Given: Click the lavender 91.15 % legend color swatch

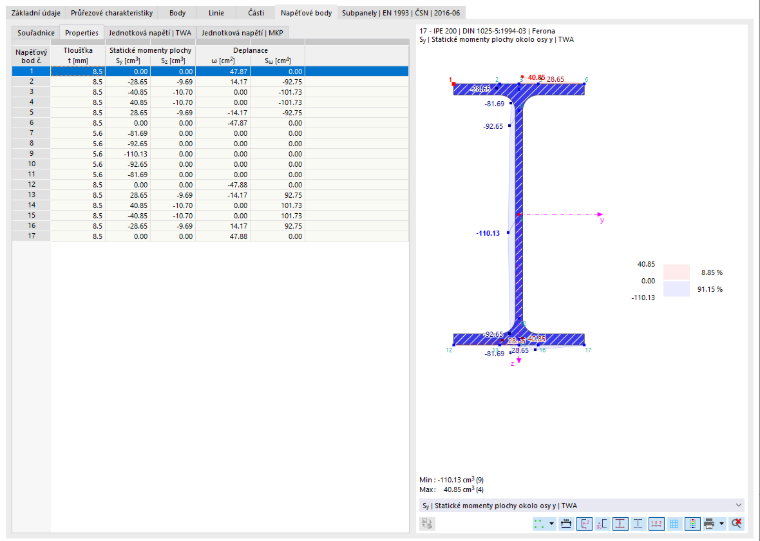Looking at the screenshot, I should pyautogui.click(x=676, y=289).
